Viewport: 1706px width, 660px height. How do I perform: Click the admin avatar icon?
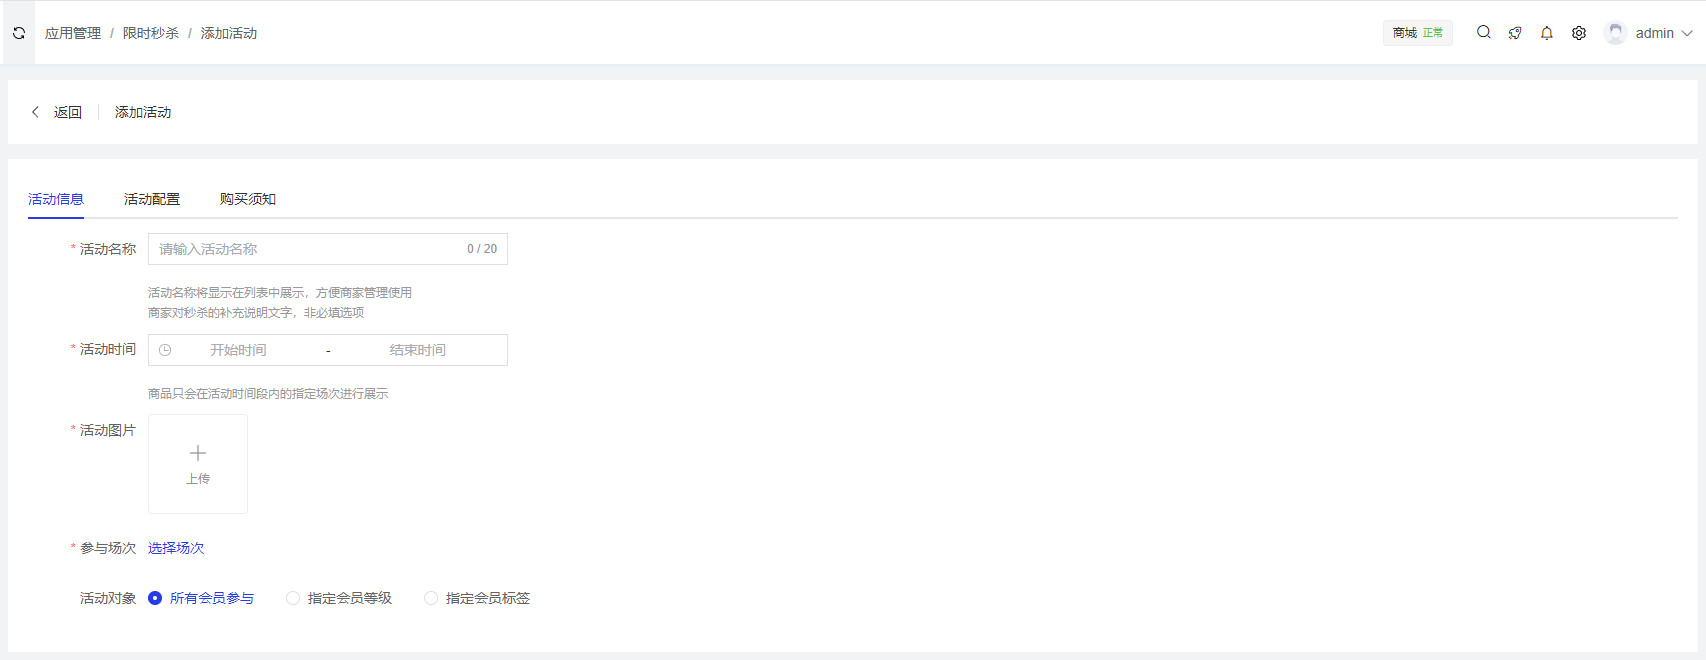click(1615, 33)
